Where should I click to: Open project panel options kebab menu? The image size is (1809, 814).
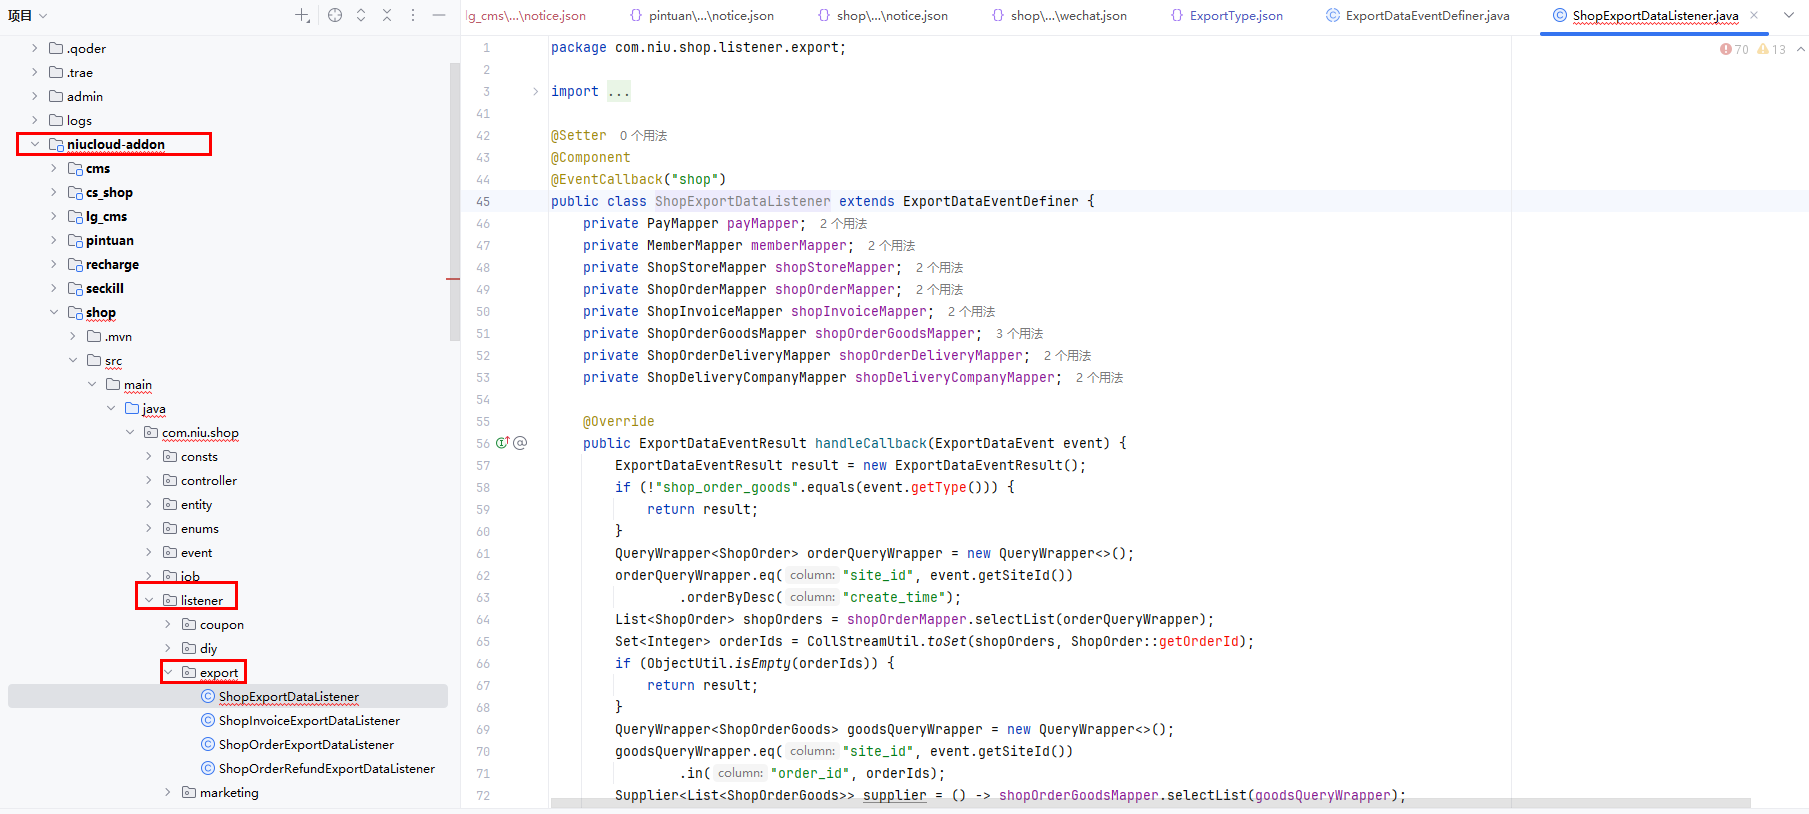413,15
